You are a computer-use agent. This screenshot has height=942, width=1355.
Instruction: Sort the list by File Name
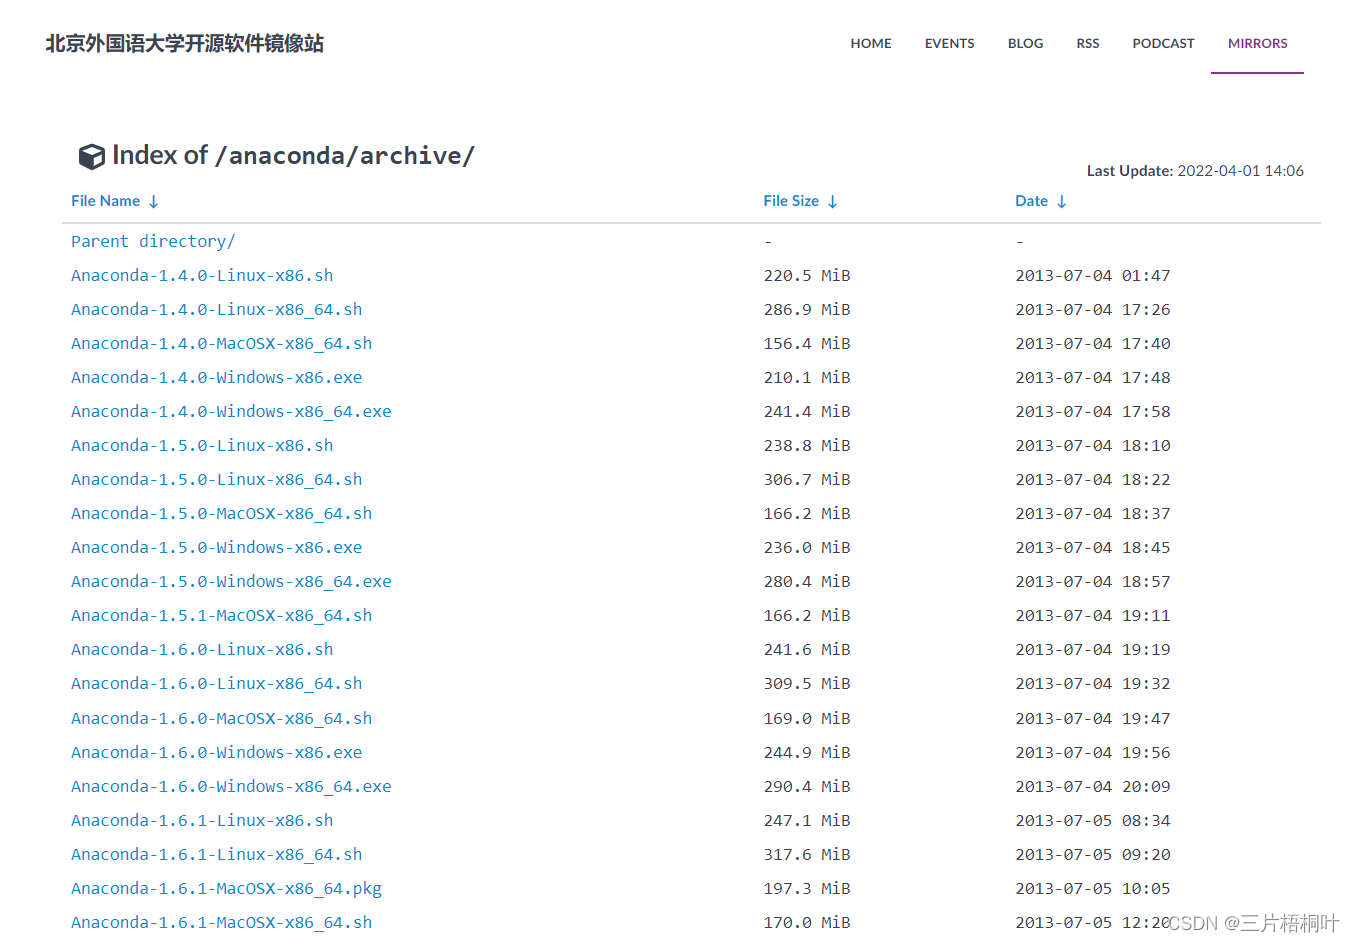pos(105,201)
